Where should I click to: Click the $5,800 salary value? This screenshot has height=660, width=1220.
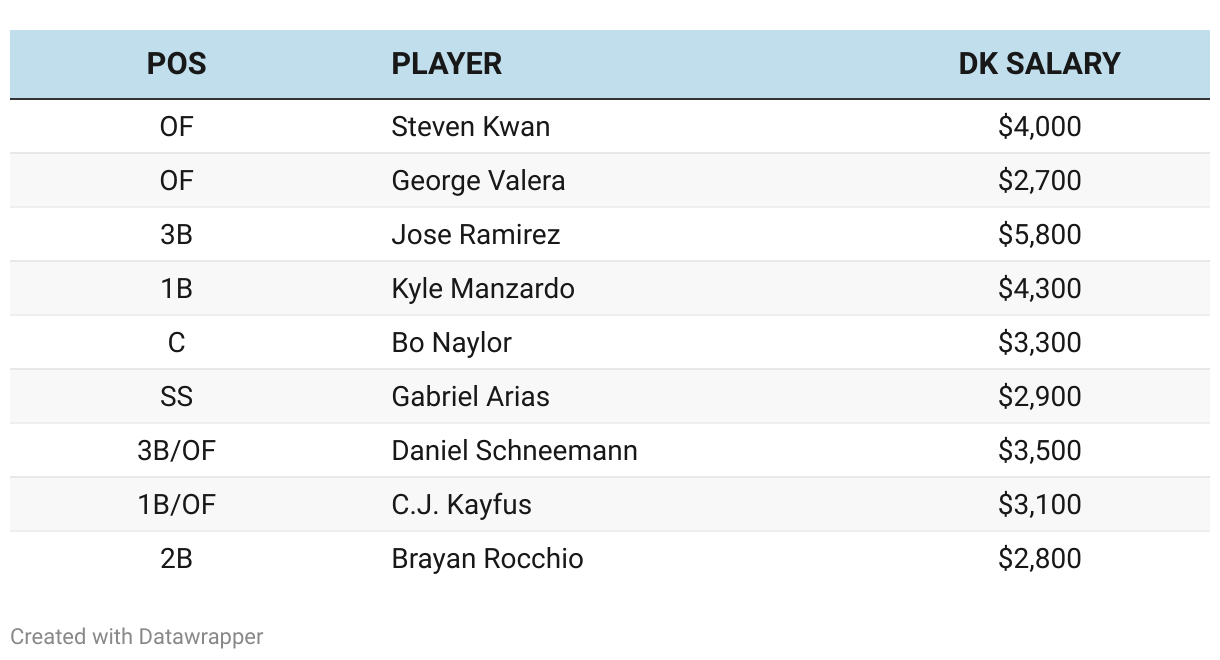pos(1039,235)
